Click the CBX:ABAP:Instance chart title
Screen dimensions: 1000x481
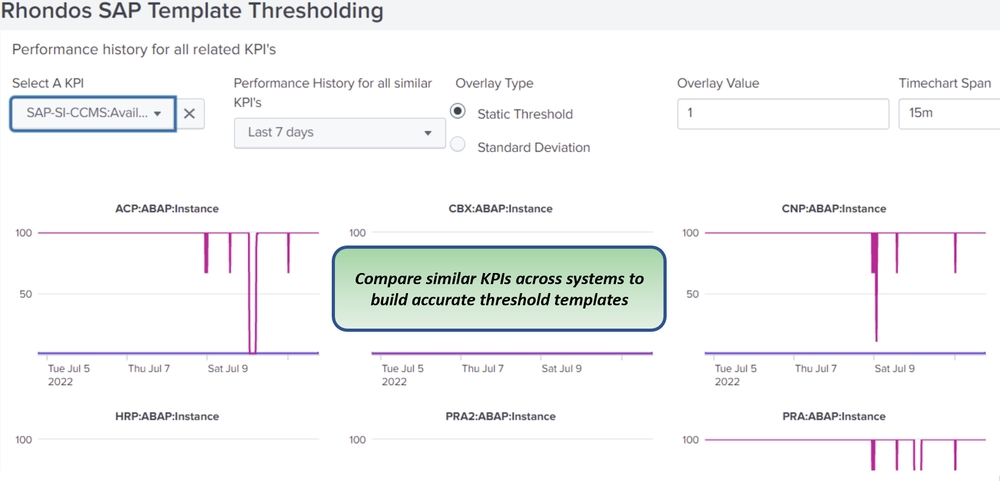coord(501,209)
